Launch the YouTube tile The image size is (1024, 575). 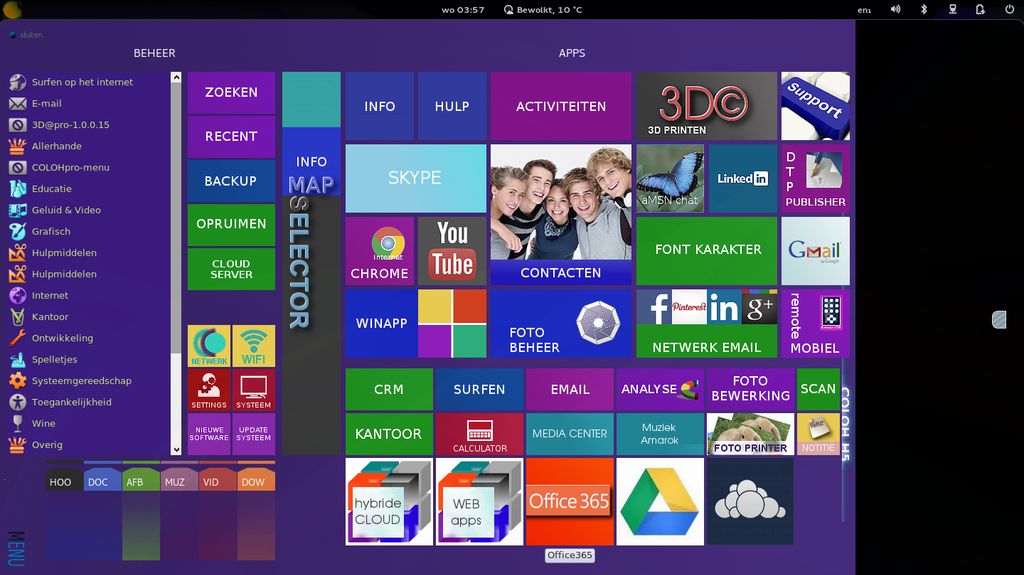(452, 251)
